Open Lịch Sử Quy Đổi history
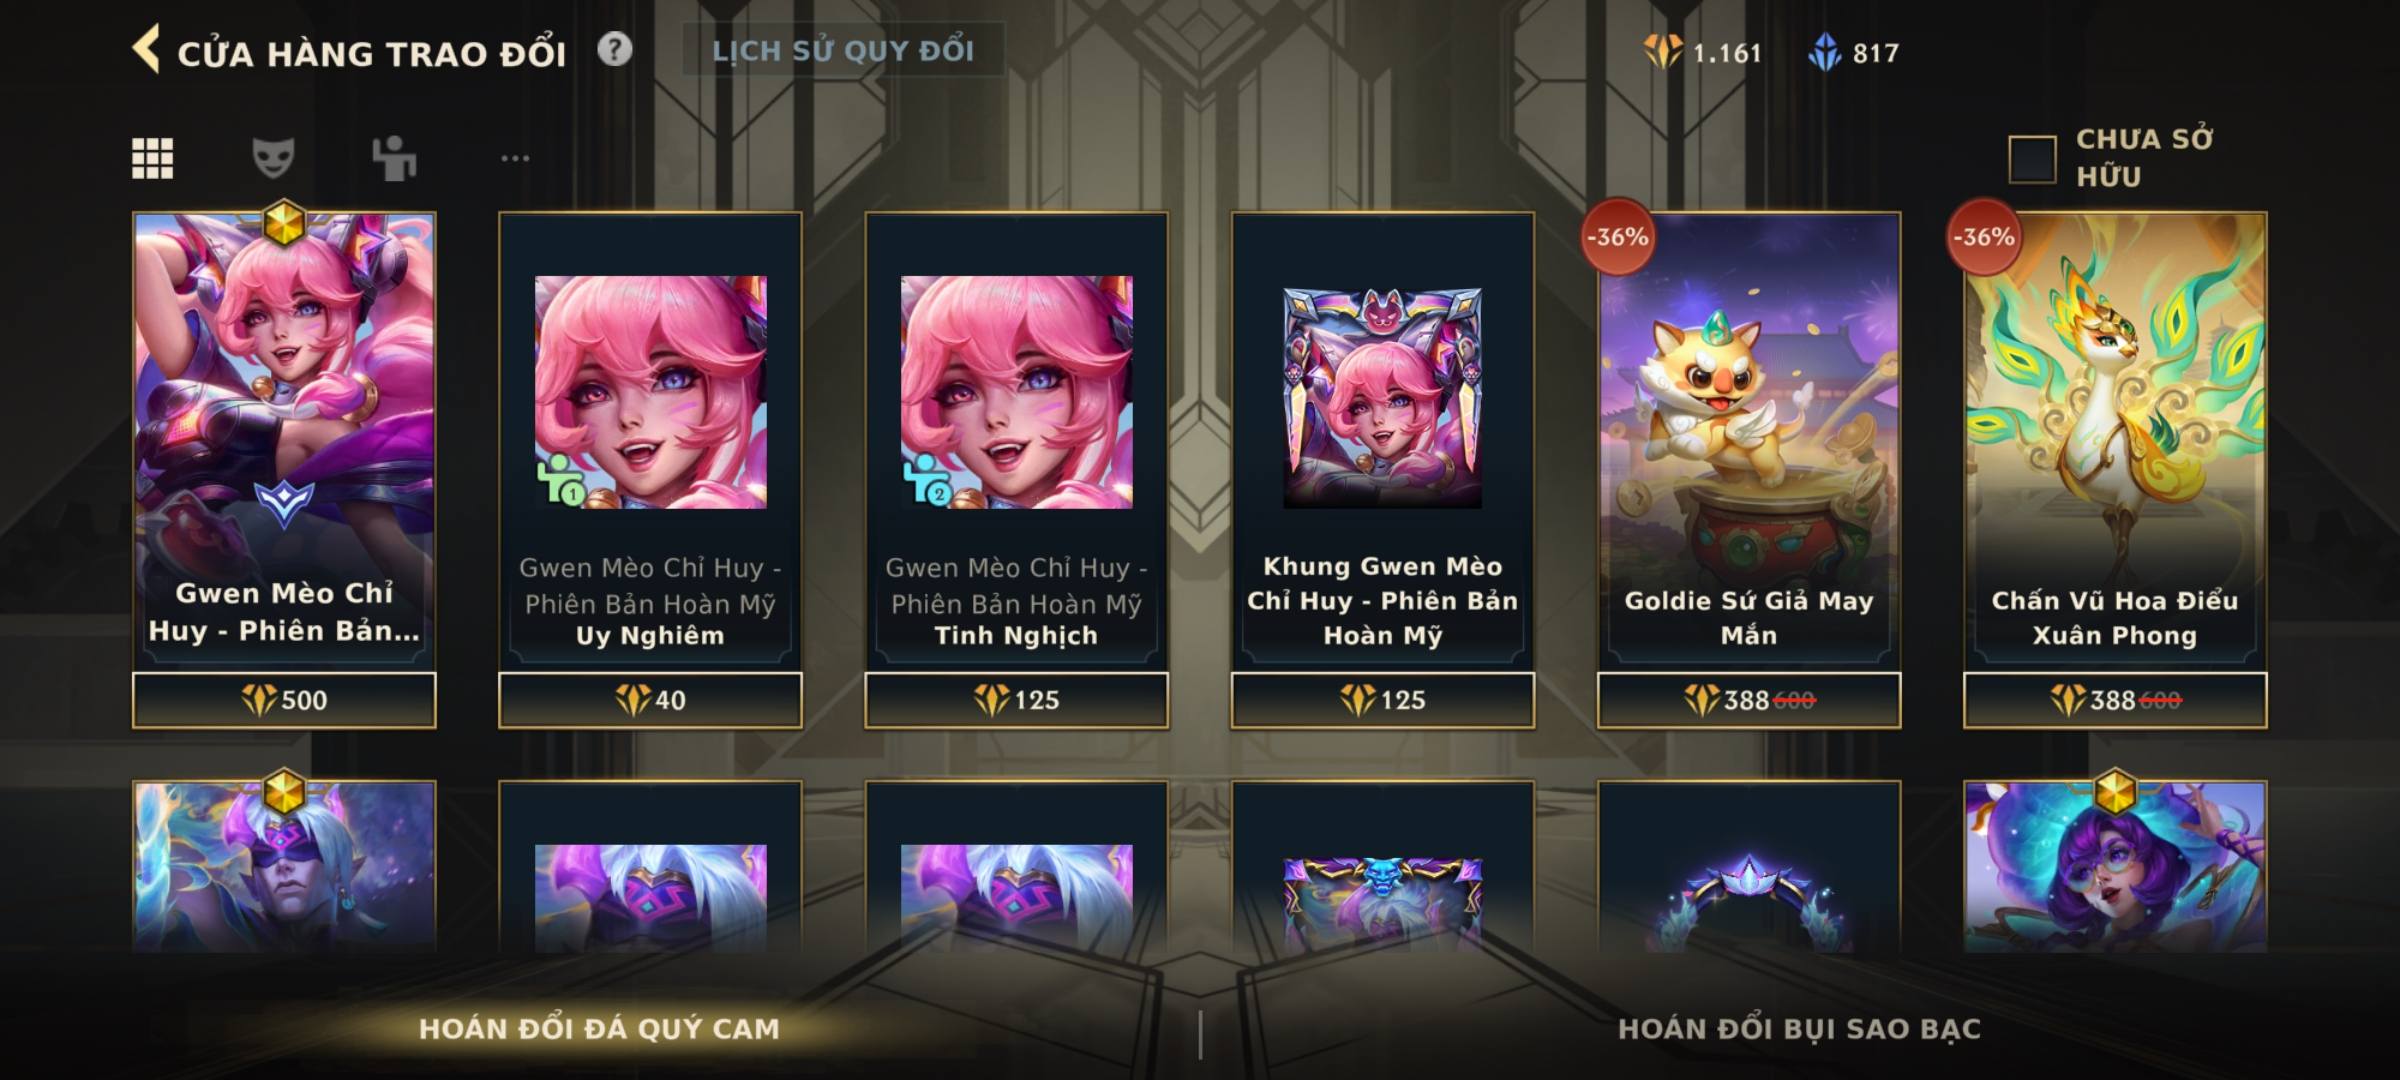This screenshot has height=1080, width=2400. coord(843,50)
